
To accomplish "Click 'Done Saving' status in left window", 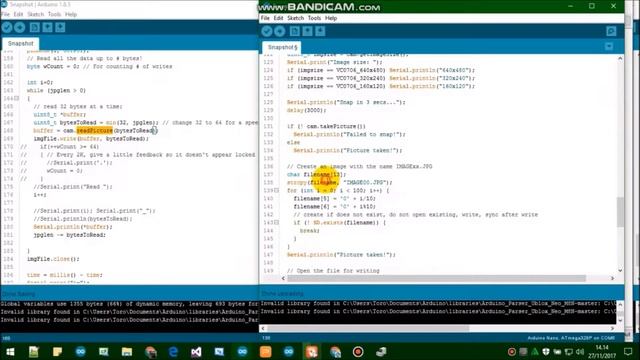I will click(18, 294).
